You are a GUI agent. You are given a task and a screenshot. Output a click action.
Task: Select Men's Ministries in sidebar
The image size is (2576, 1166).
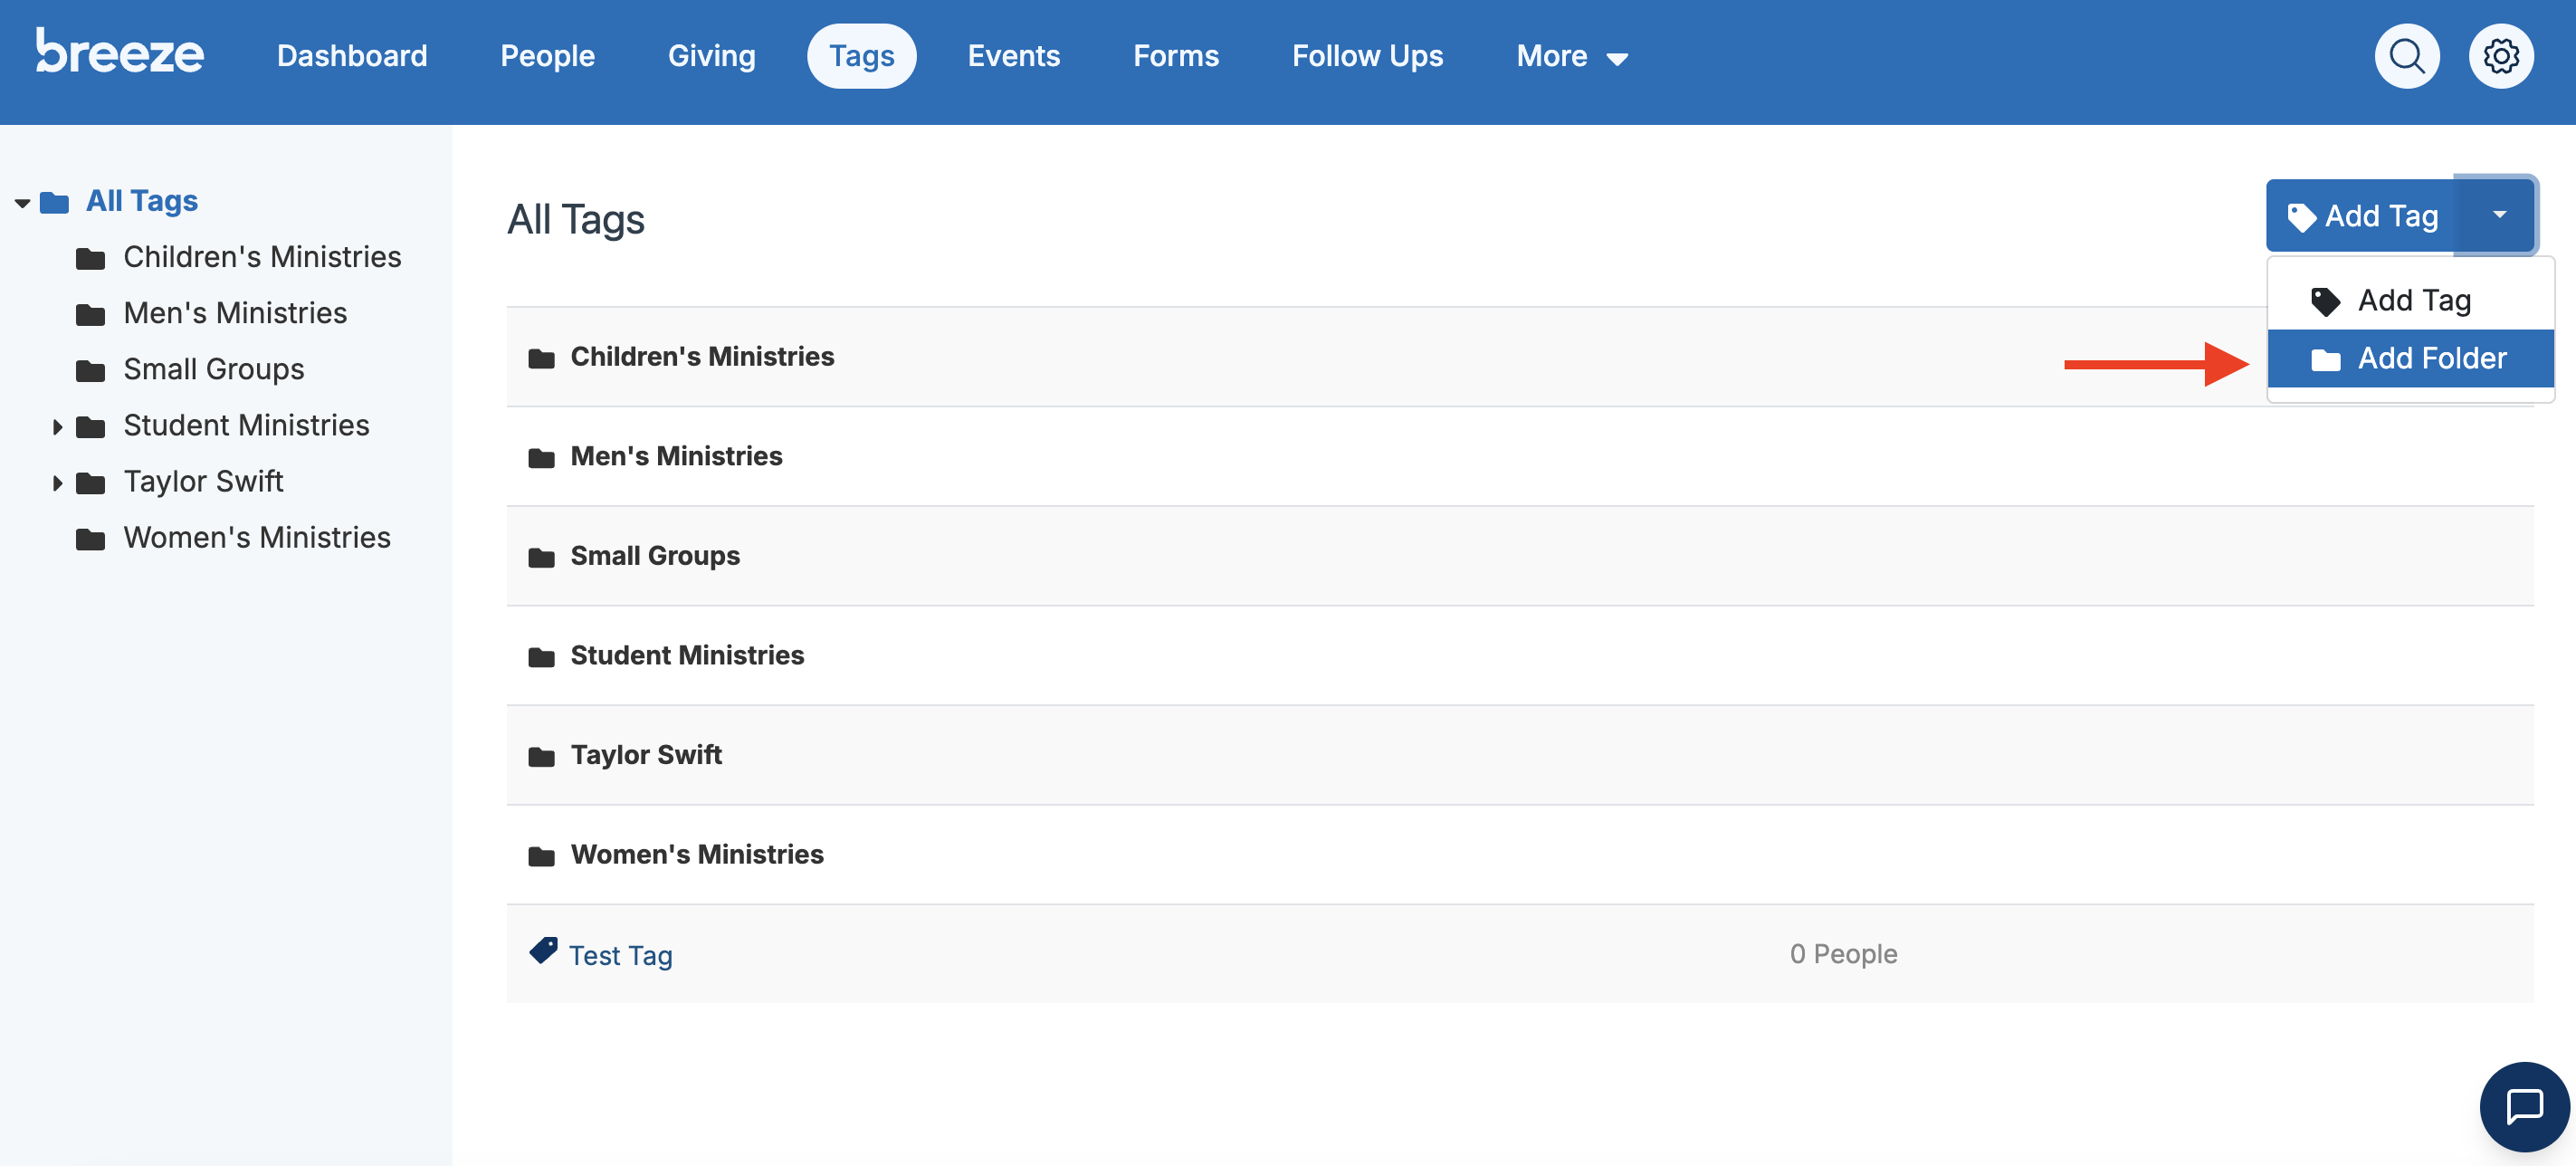click(x=235, y=313)
